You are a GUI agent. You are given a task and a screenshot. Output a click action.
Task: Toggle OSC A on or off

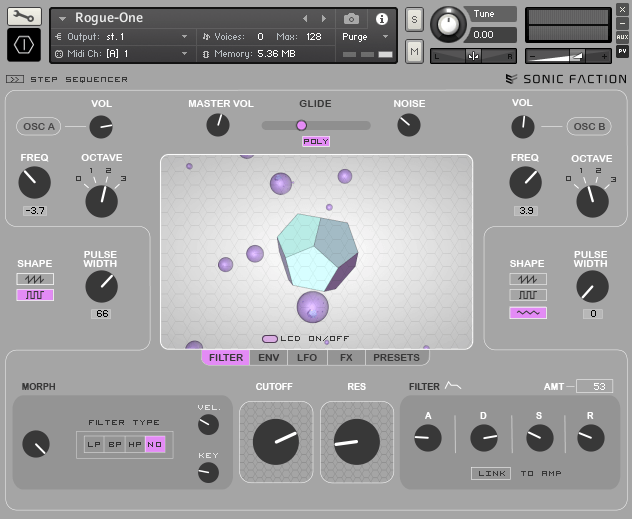pos(39,127)
